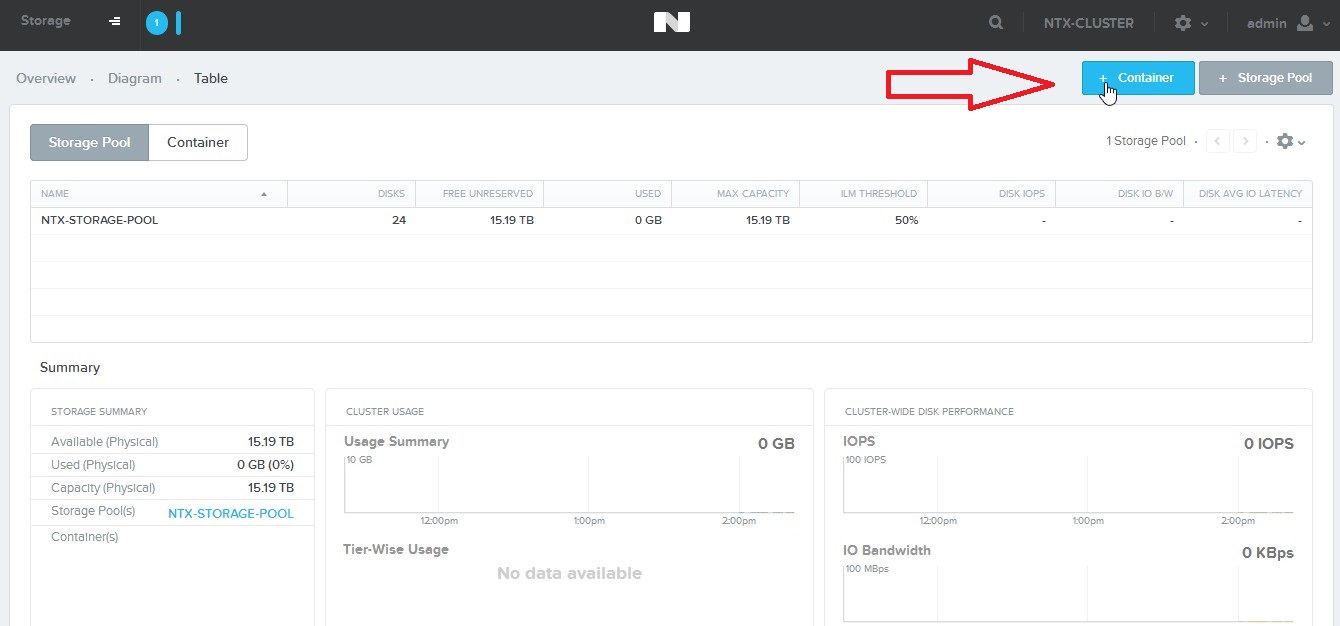The image size is (1340, 626).
Task: Go to next page of storage pools
Action: pos(1245,142)
